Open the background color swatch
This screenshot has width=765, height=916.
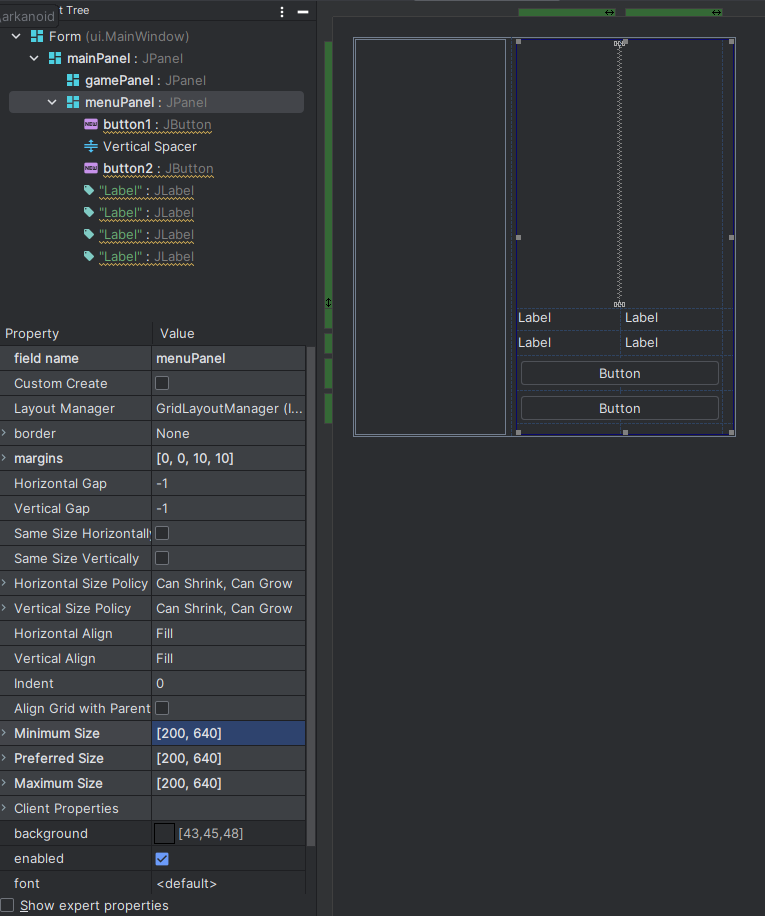pos(164,833)
